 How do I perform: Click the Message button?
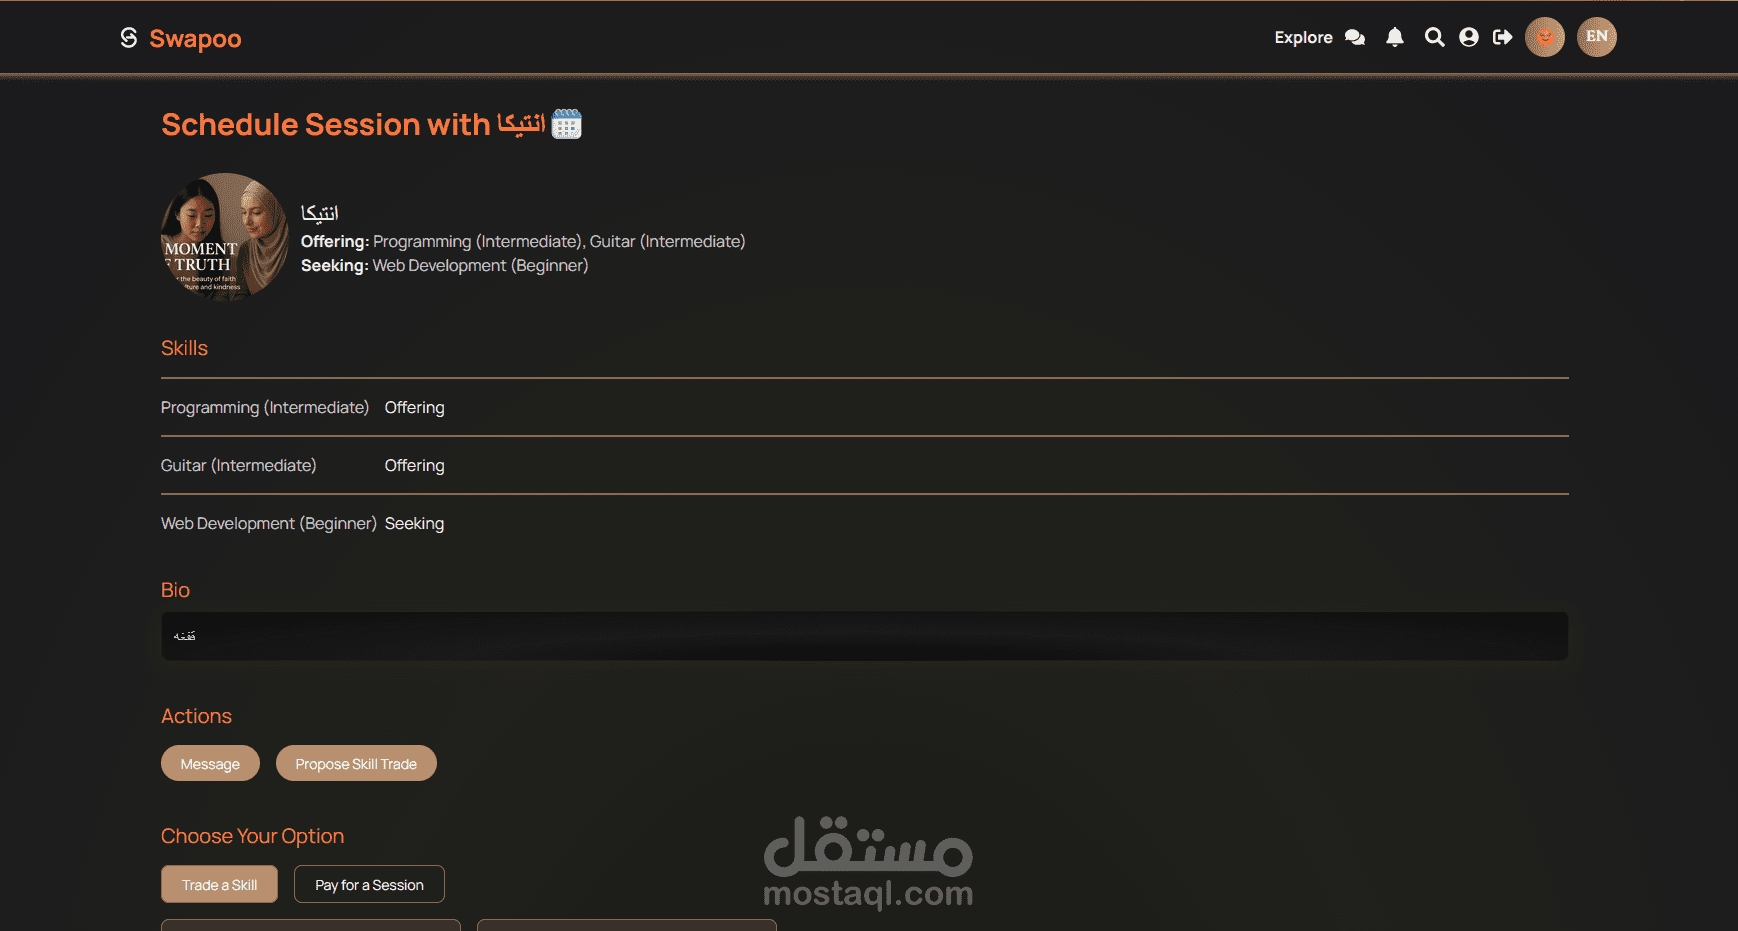(x=210, y=763)
